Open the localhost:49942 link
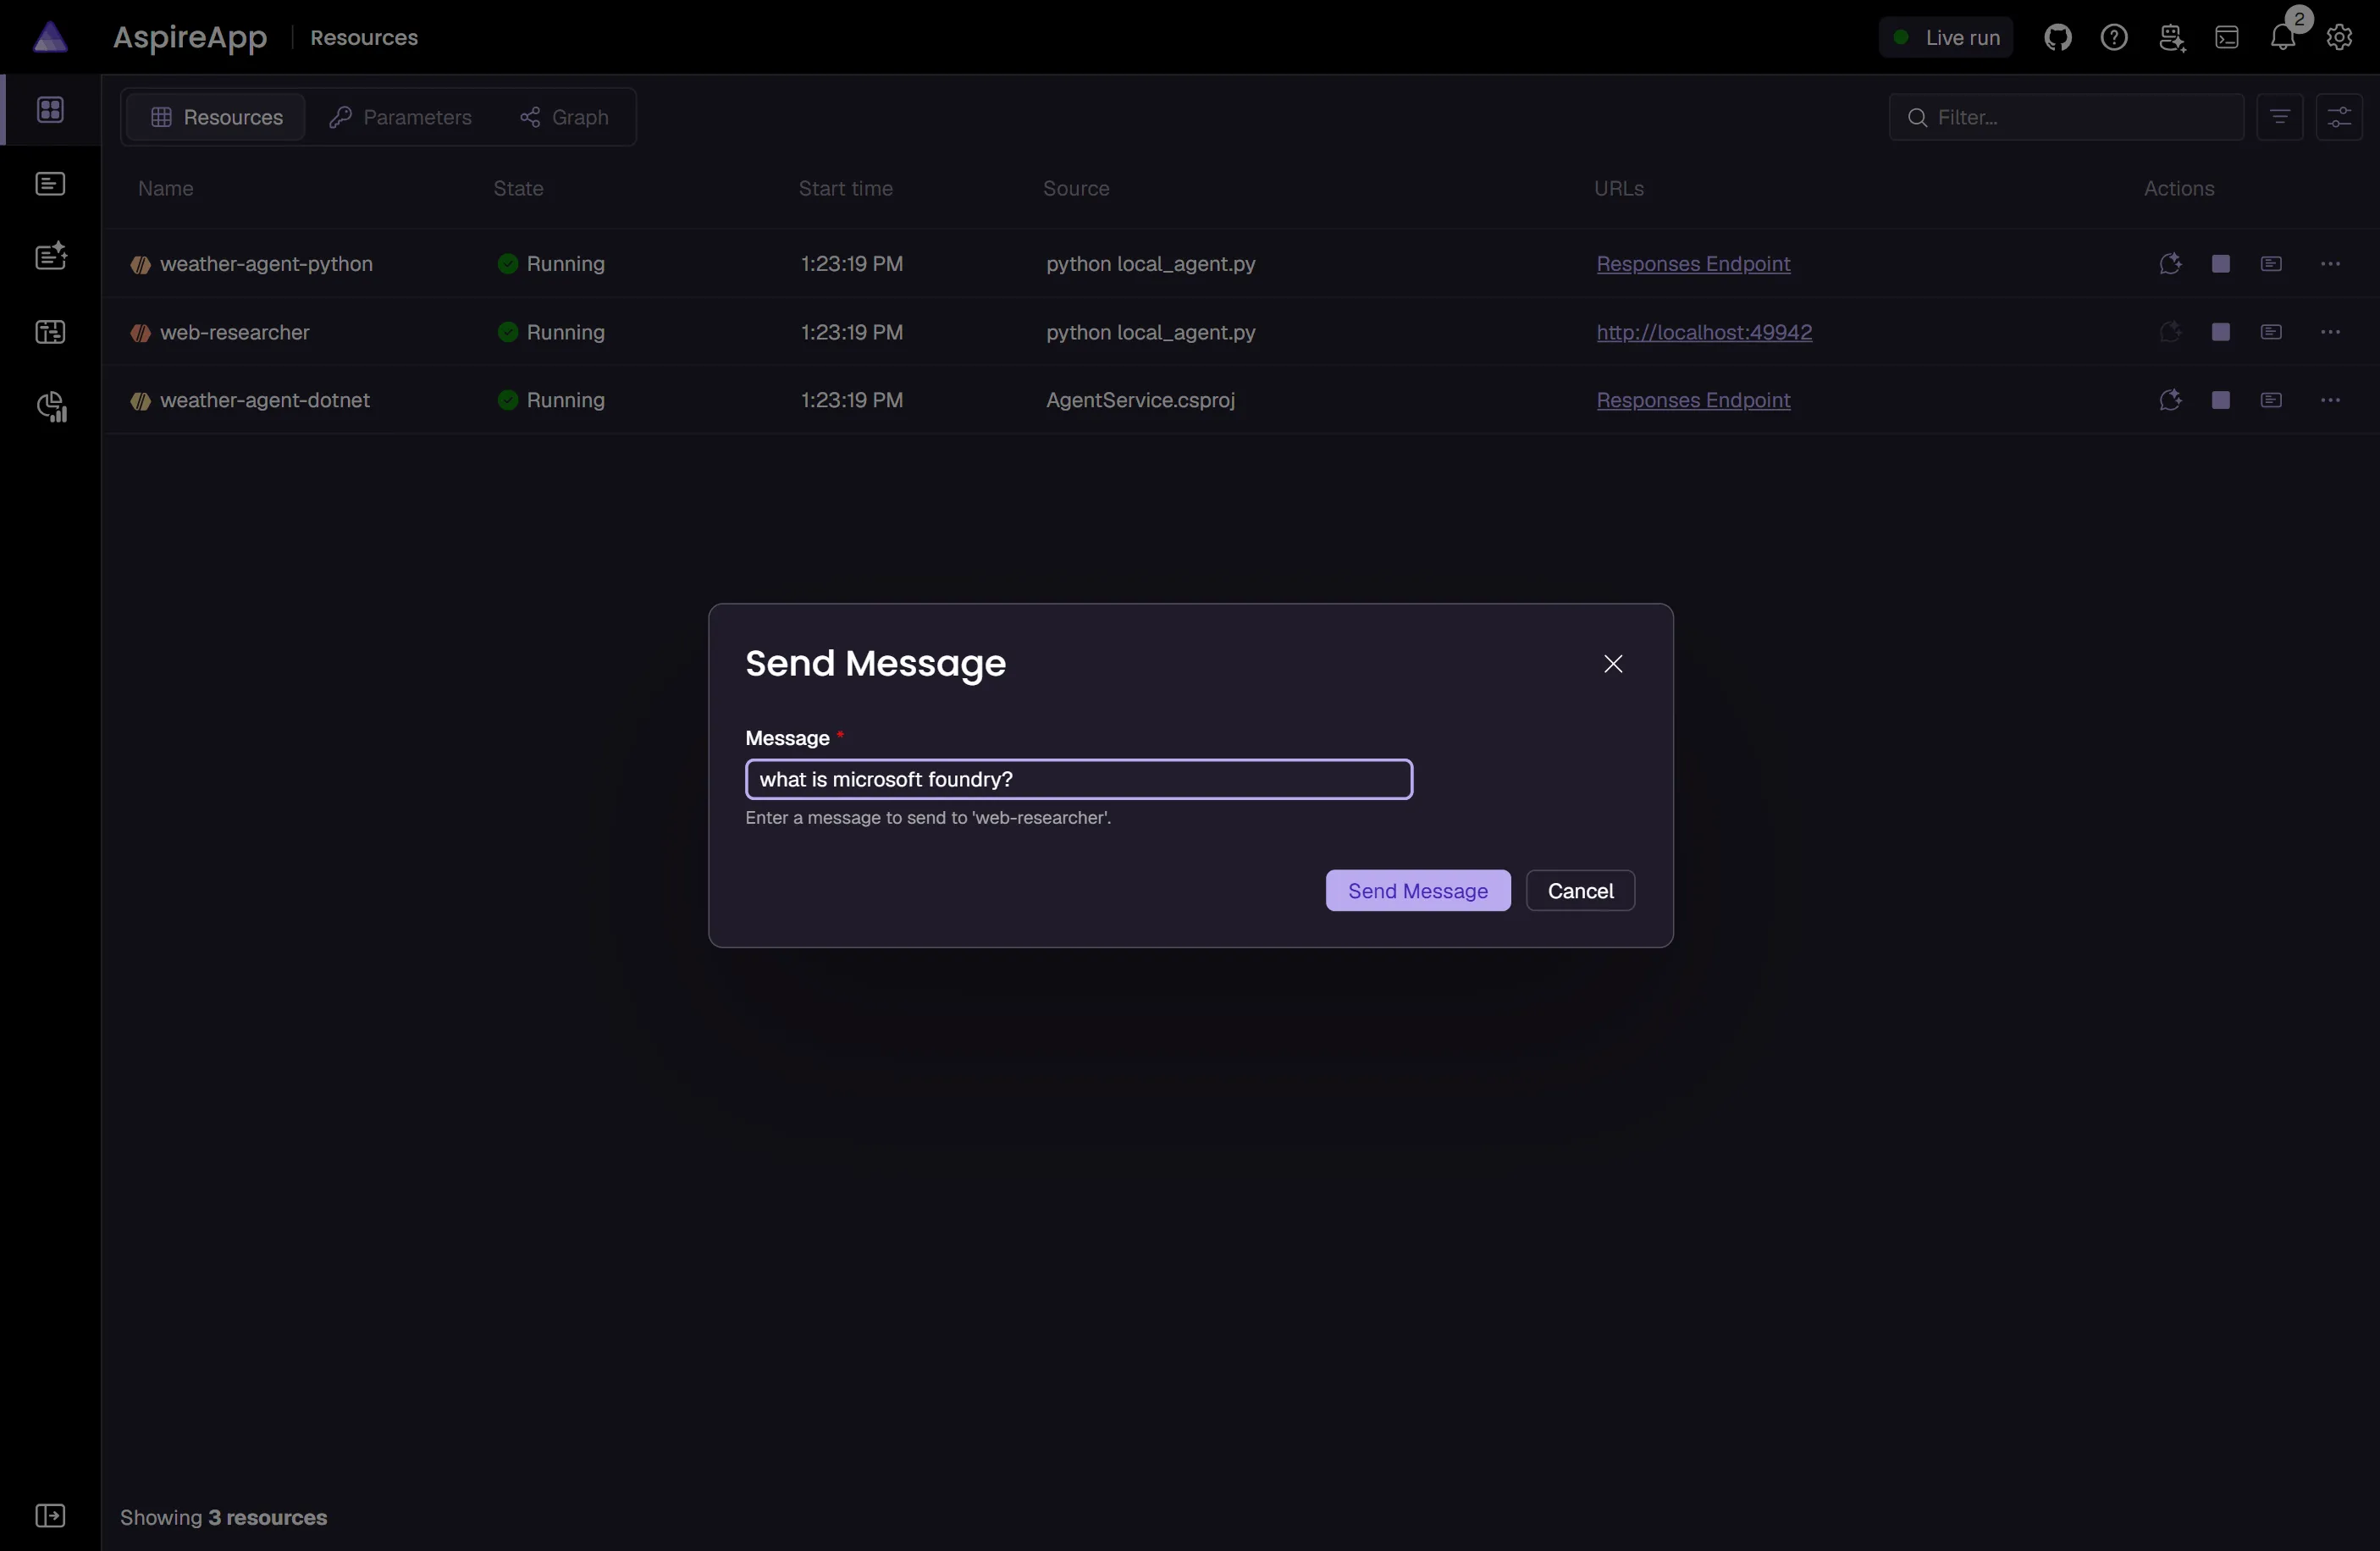Viewport: 2380px width, 1551px height. pyautogui.click(x=1703, y=332)
